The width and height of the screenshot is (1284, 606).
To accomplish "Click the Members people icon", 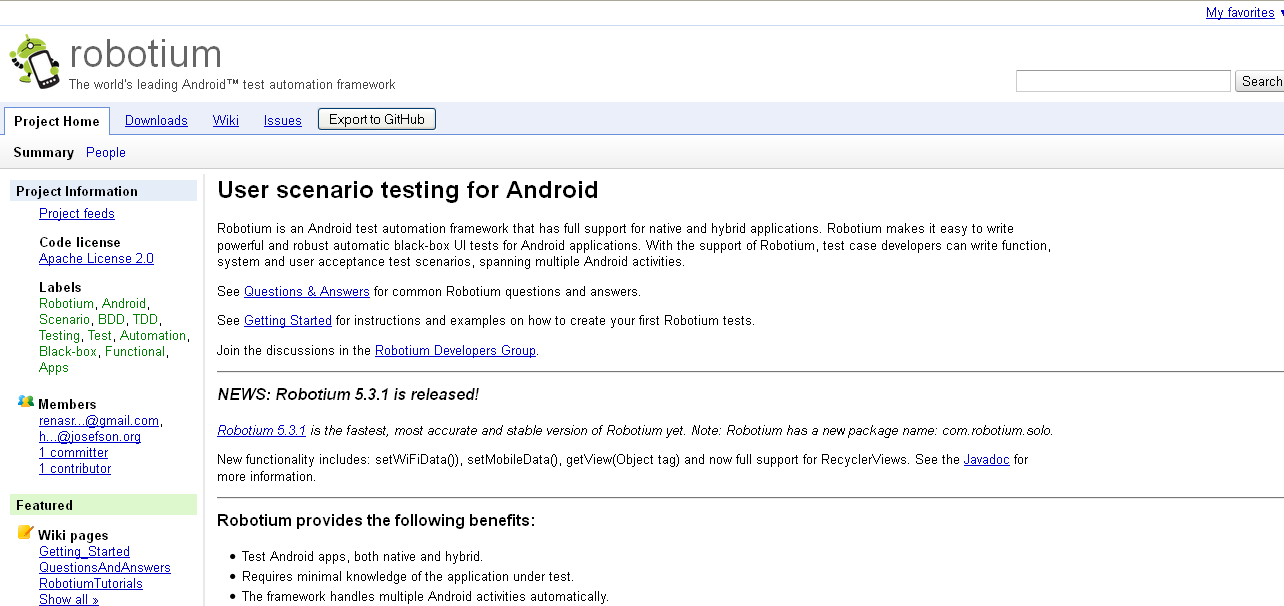I will click(x=26, y=402).
